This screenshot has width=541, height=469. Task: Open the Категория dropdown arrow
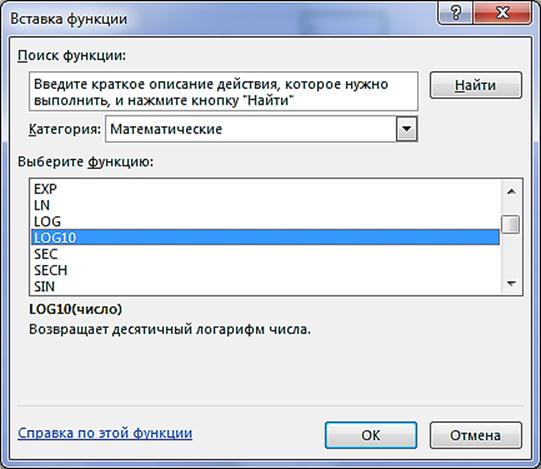tap(407, 129)
